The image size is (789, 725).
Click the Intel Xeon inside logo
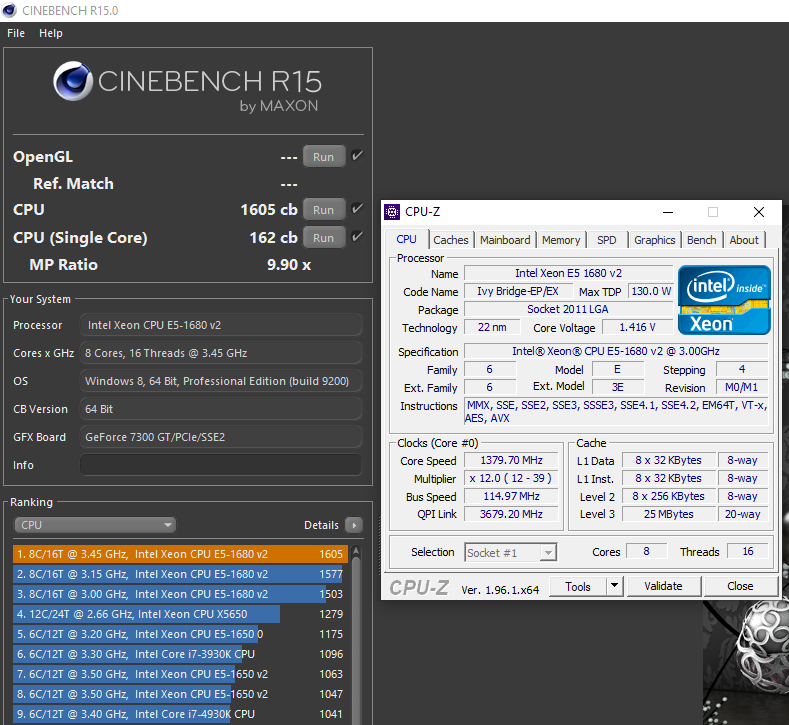tap(724, 299)
